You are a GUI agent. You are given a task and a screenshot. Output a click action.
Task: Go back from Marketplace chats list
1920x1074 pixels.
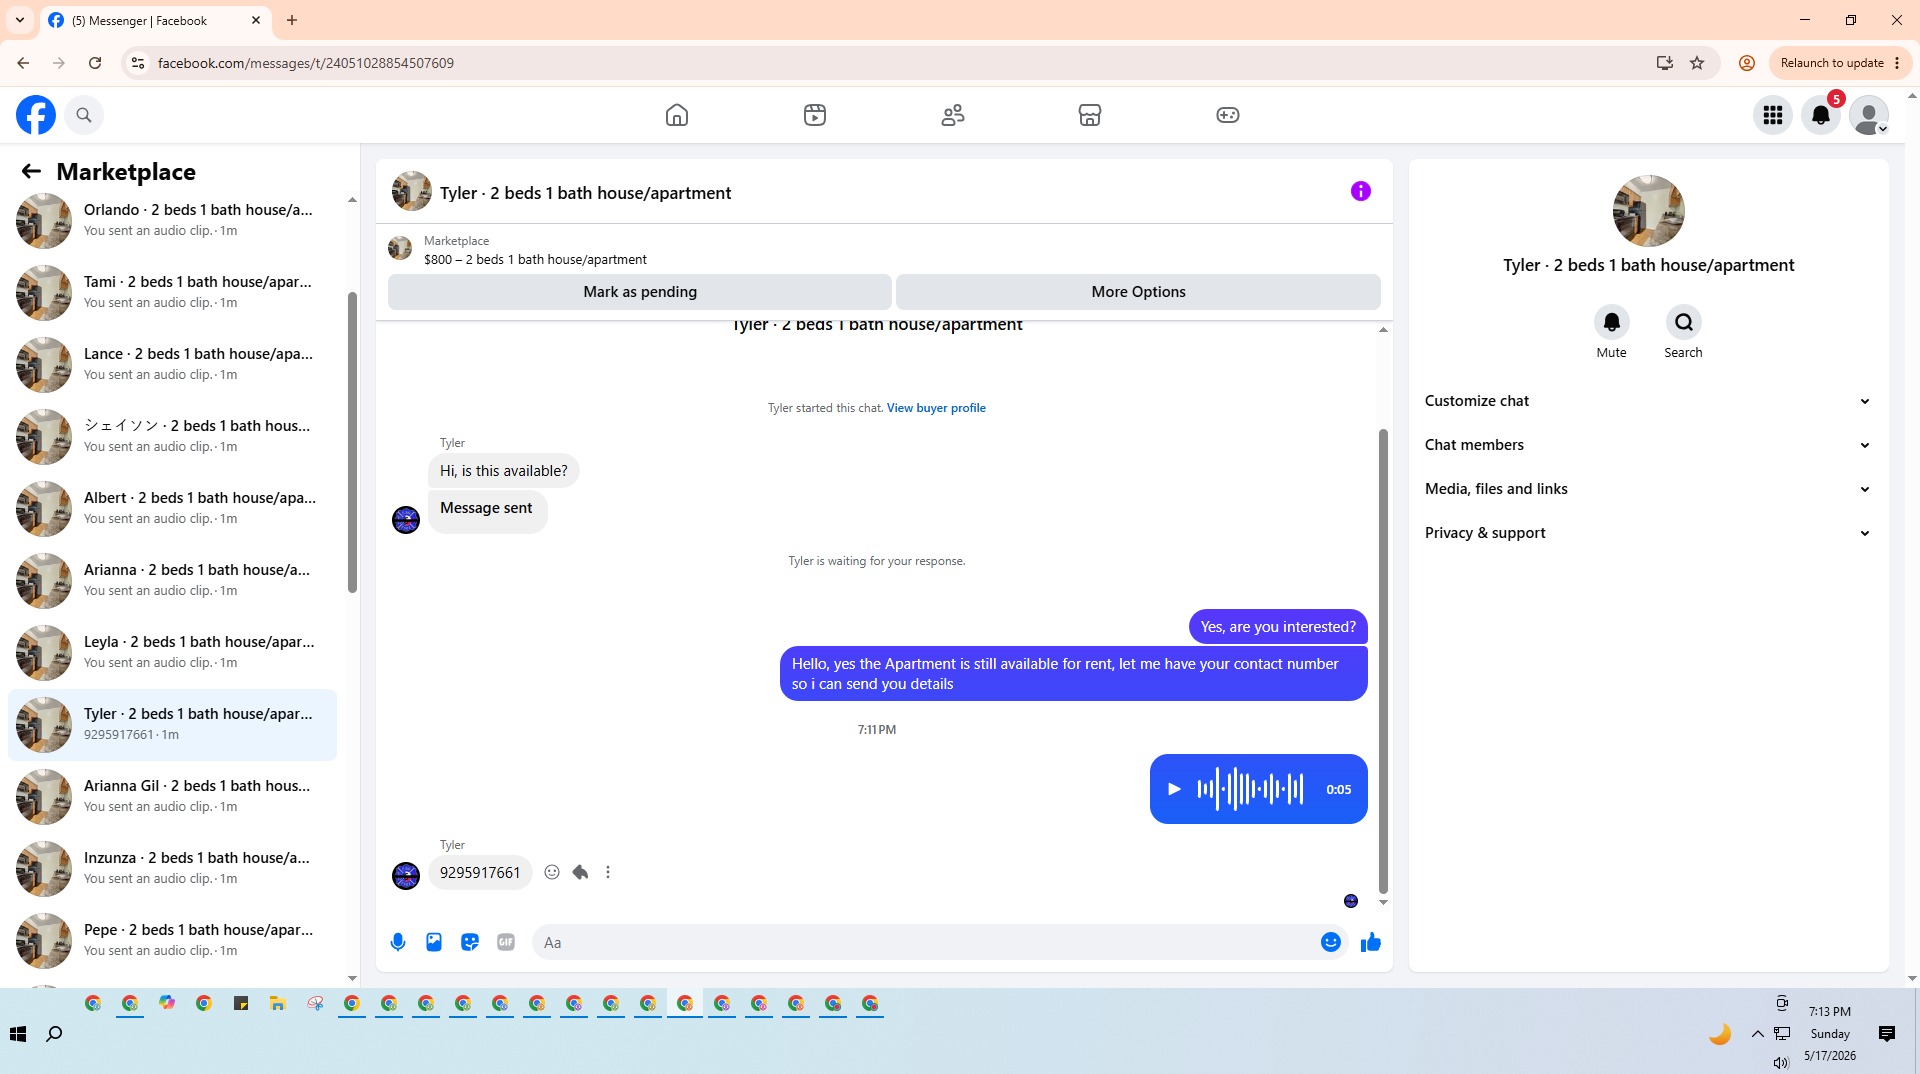(x=31, y=172)
